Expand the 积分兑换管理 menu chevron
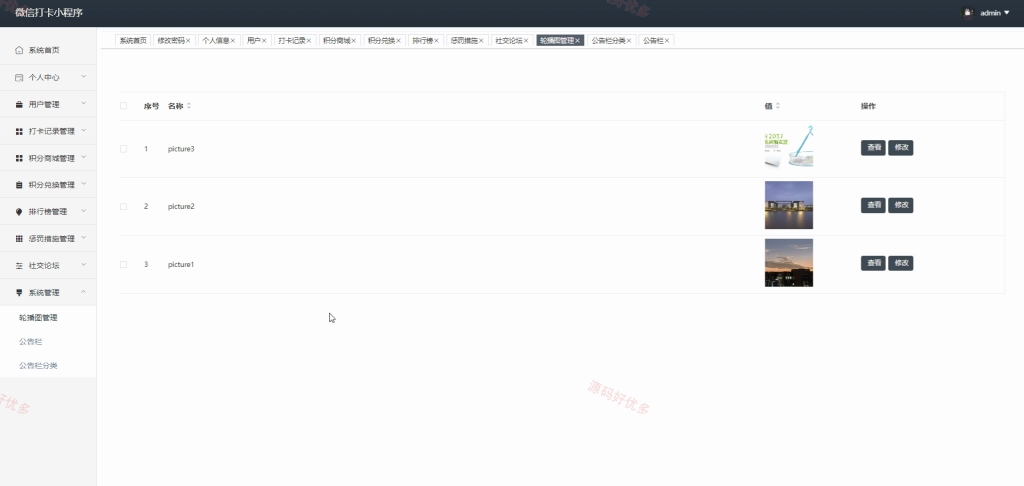The height and width of the screenshot is (486, 1024). point(84,184)
